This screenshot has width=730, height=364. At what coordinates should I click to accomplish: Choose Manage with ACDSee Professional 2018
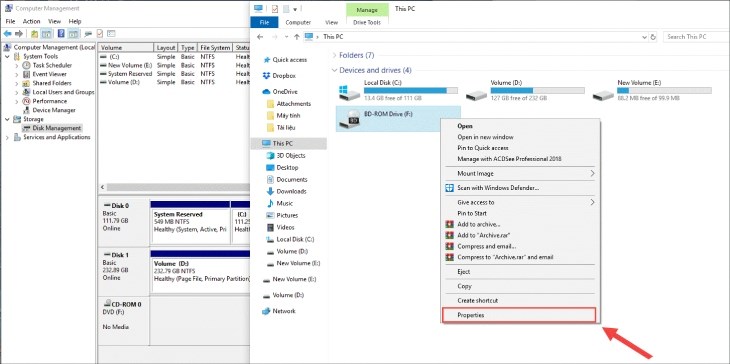[520, 159]
